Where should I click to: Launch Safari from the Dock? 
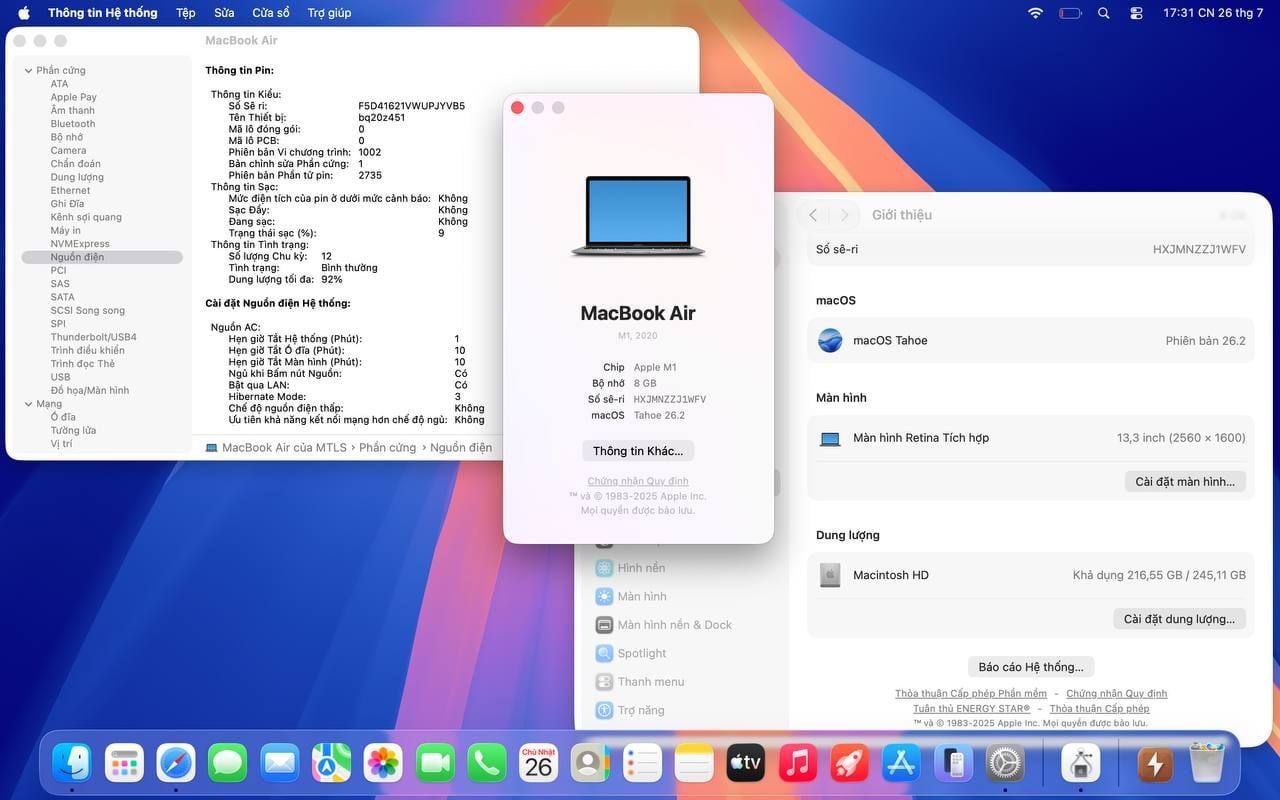coord(176,764)
